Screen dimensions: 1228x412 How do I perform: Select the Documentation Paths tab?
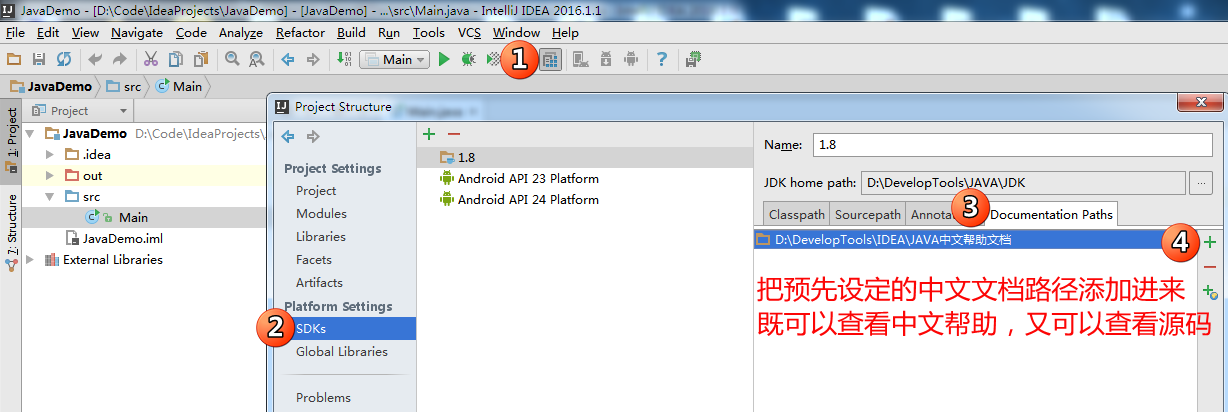click(1051, 214)
